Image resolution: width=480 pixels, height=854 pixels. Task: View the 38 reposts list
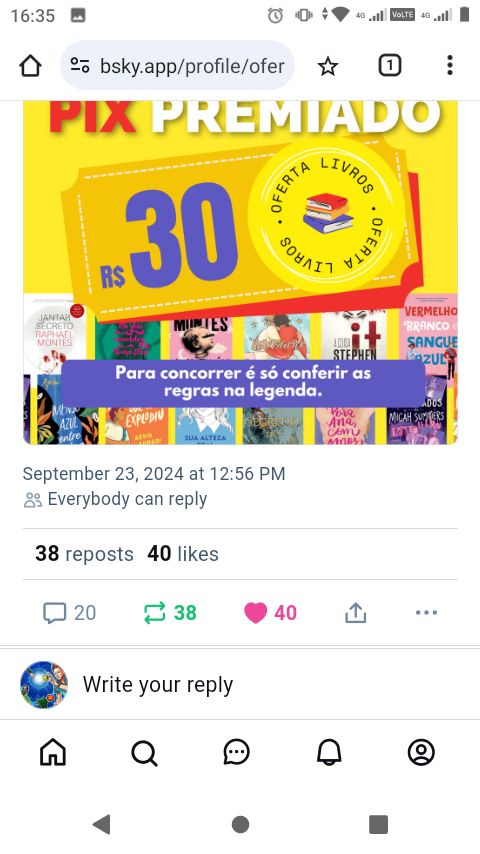coord(84,554)
